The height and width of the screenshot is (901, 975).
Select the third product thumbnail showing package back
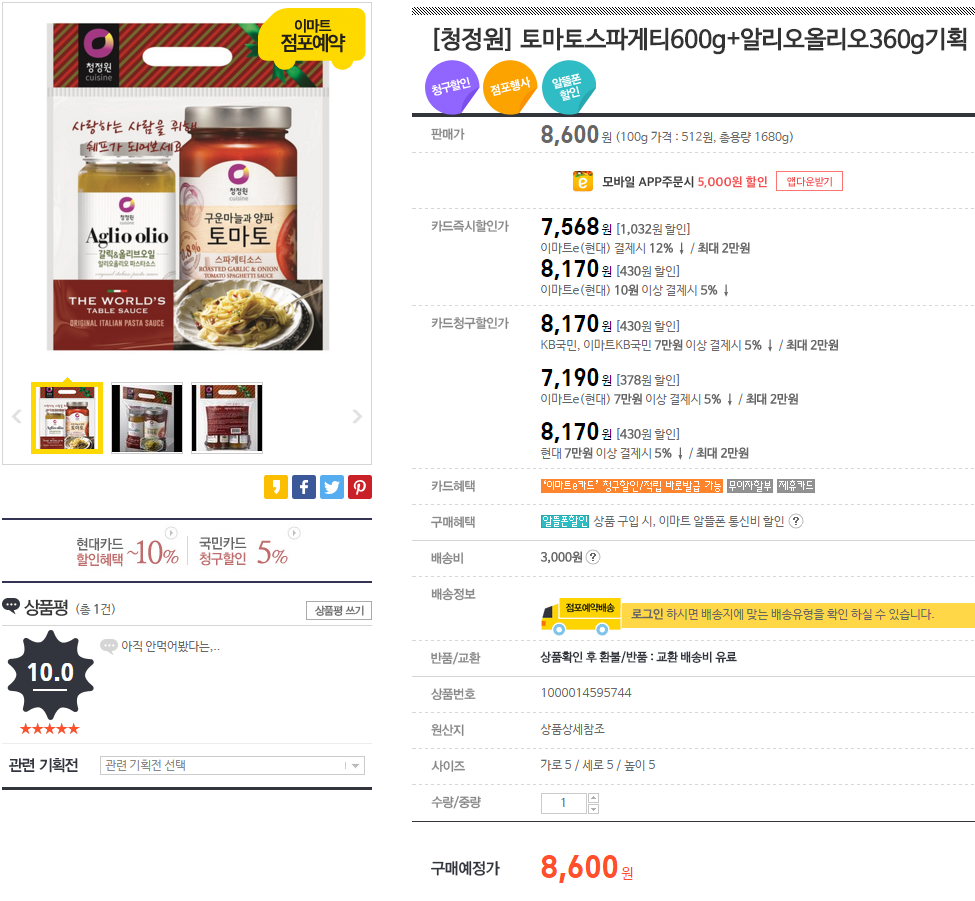(227, 418)
